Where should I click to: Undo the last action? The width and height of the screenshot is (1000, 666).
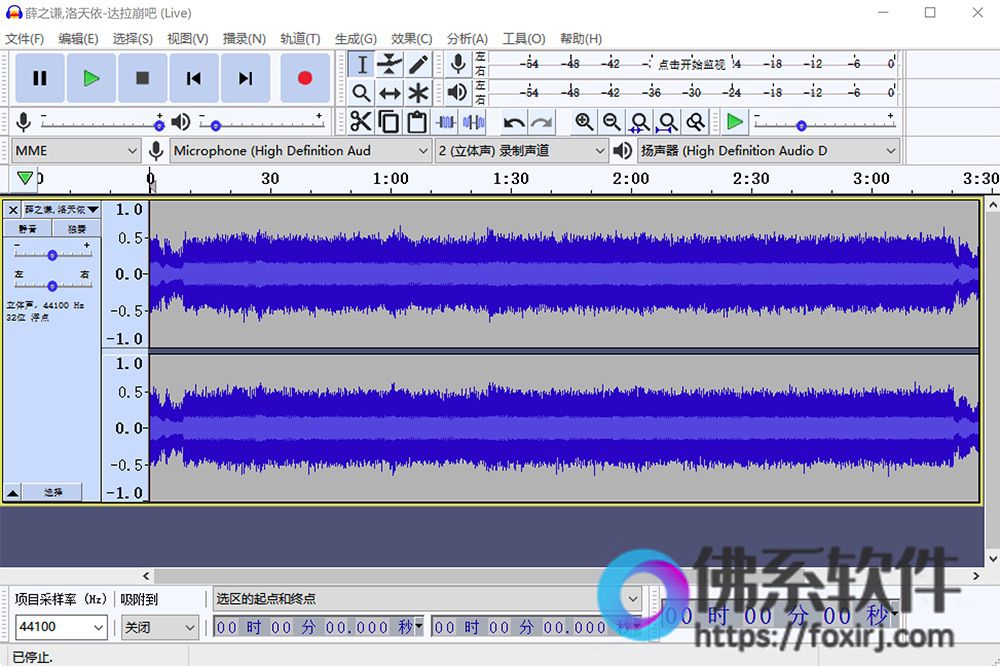pos(514,121)
